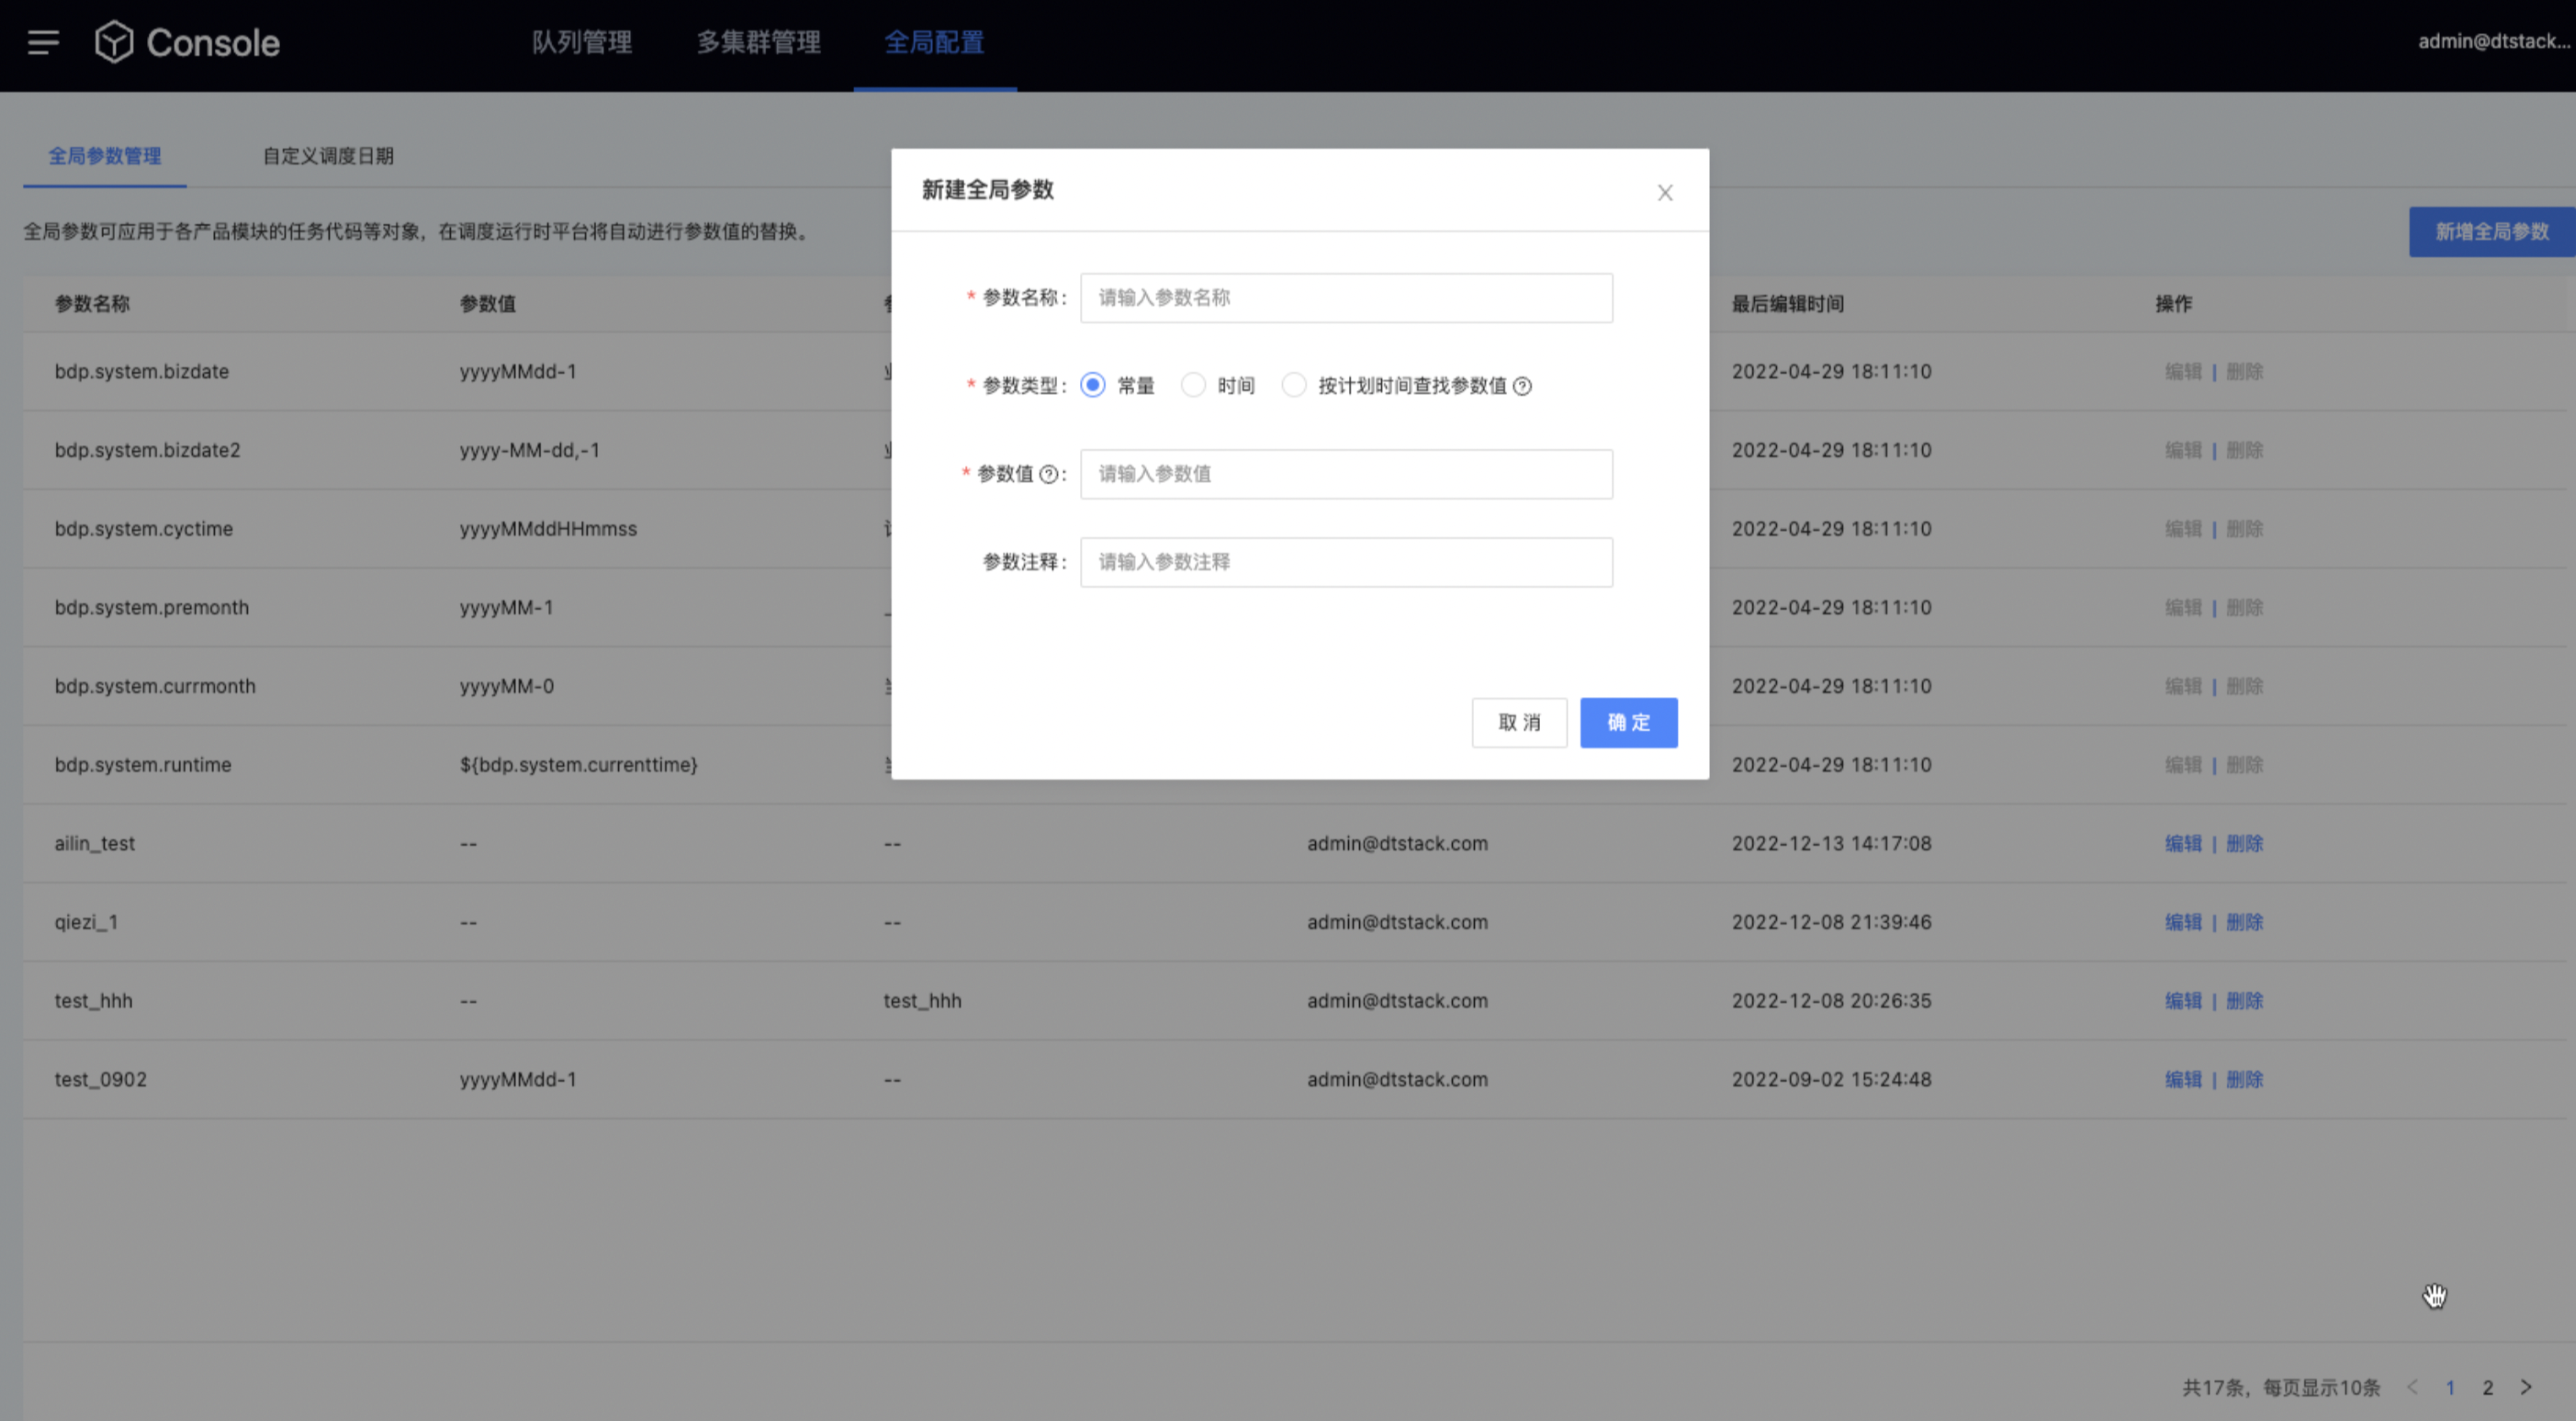Go to page 2
This screenshot has width=2576, height=1421.
2488,1387
